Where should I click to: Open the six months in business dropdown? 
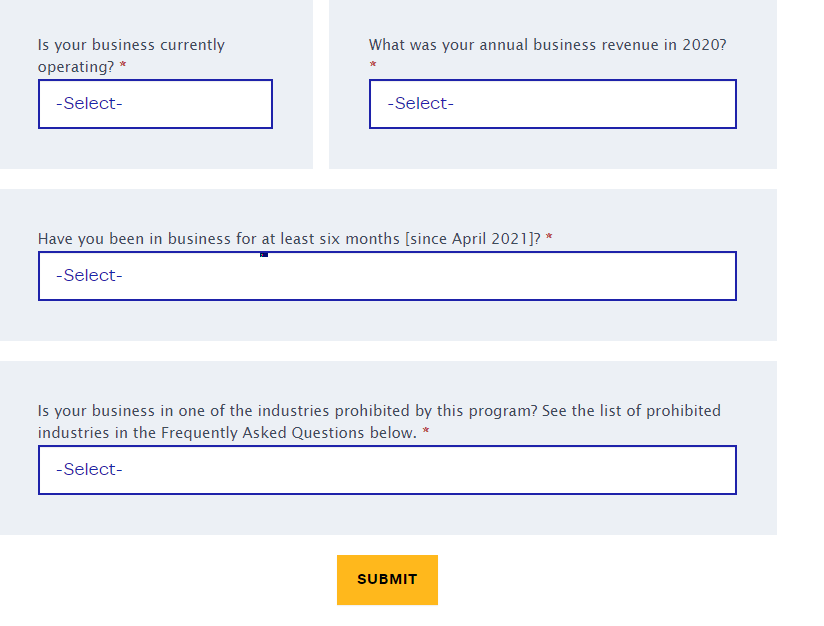387,276
